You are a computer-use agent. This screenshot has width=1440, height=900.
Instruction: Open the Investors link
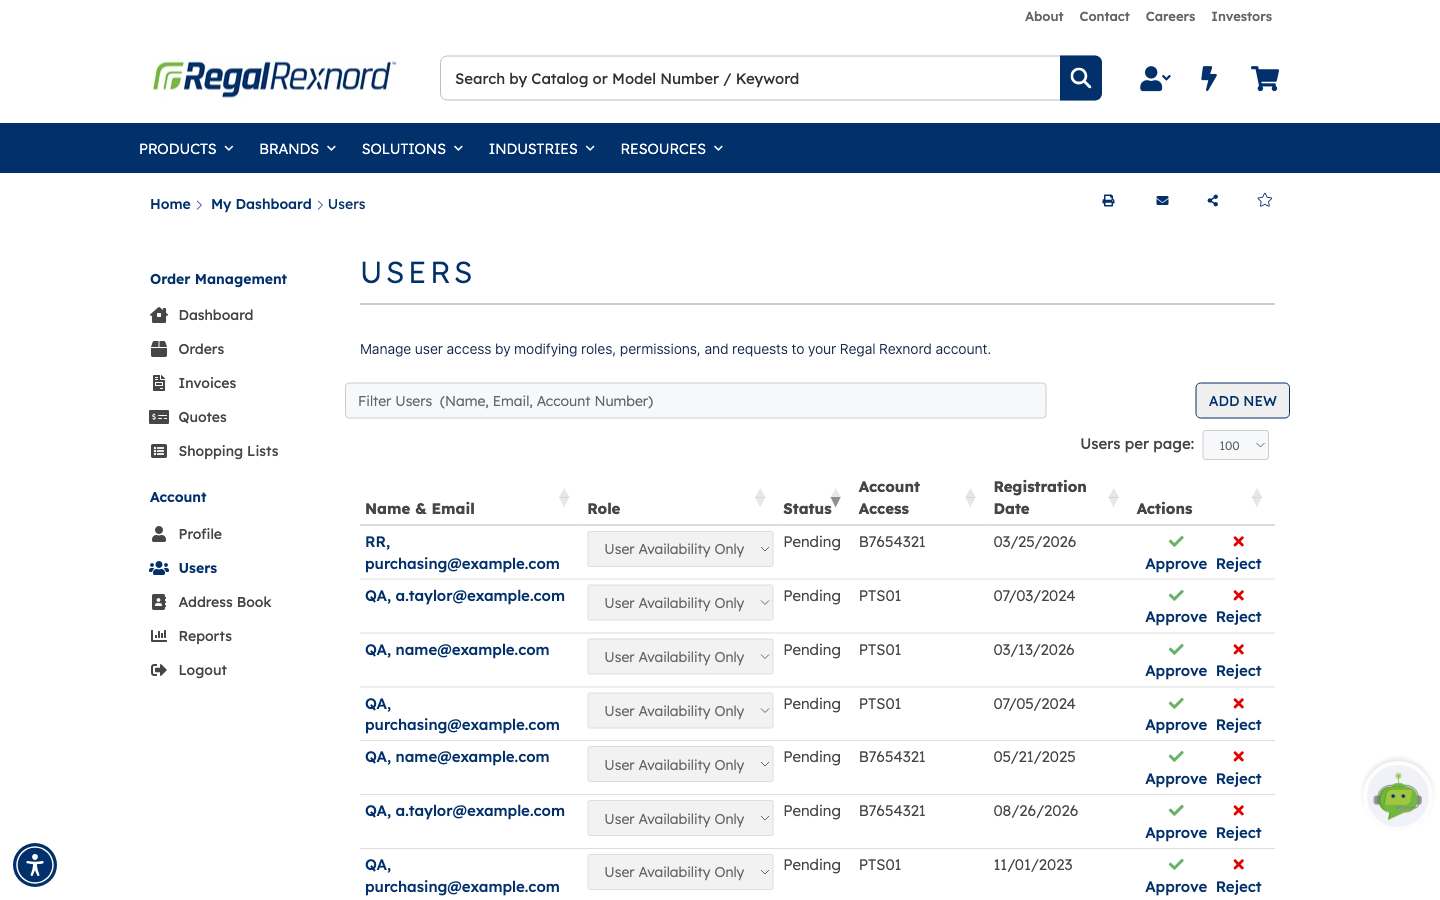click(x=1241, y=16)
